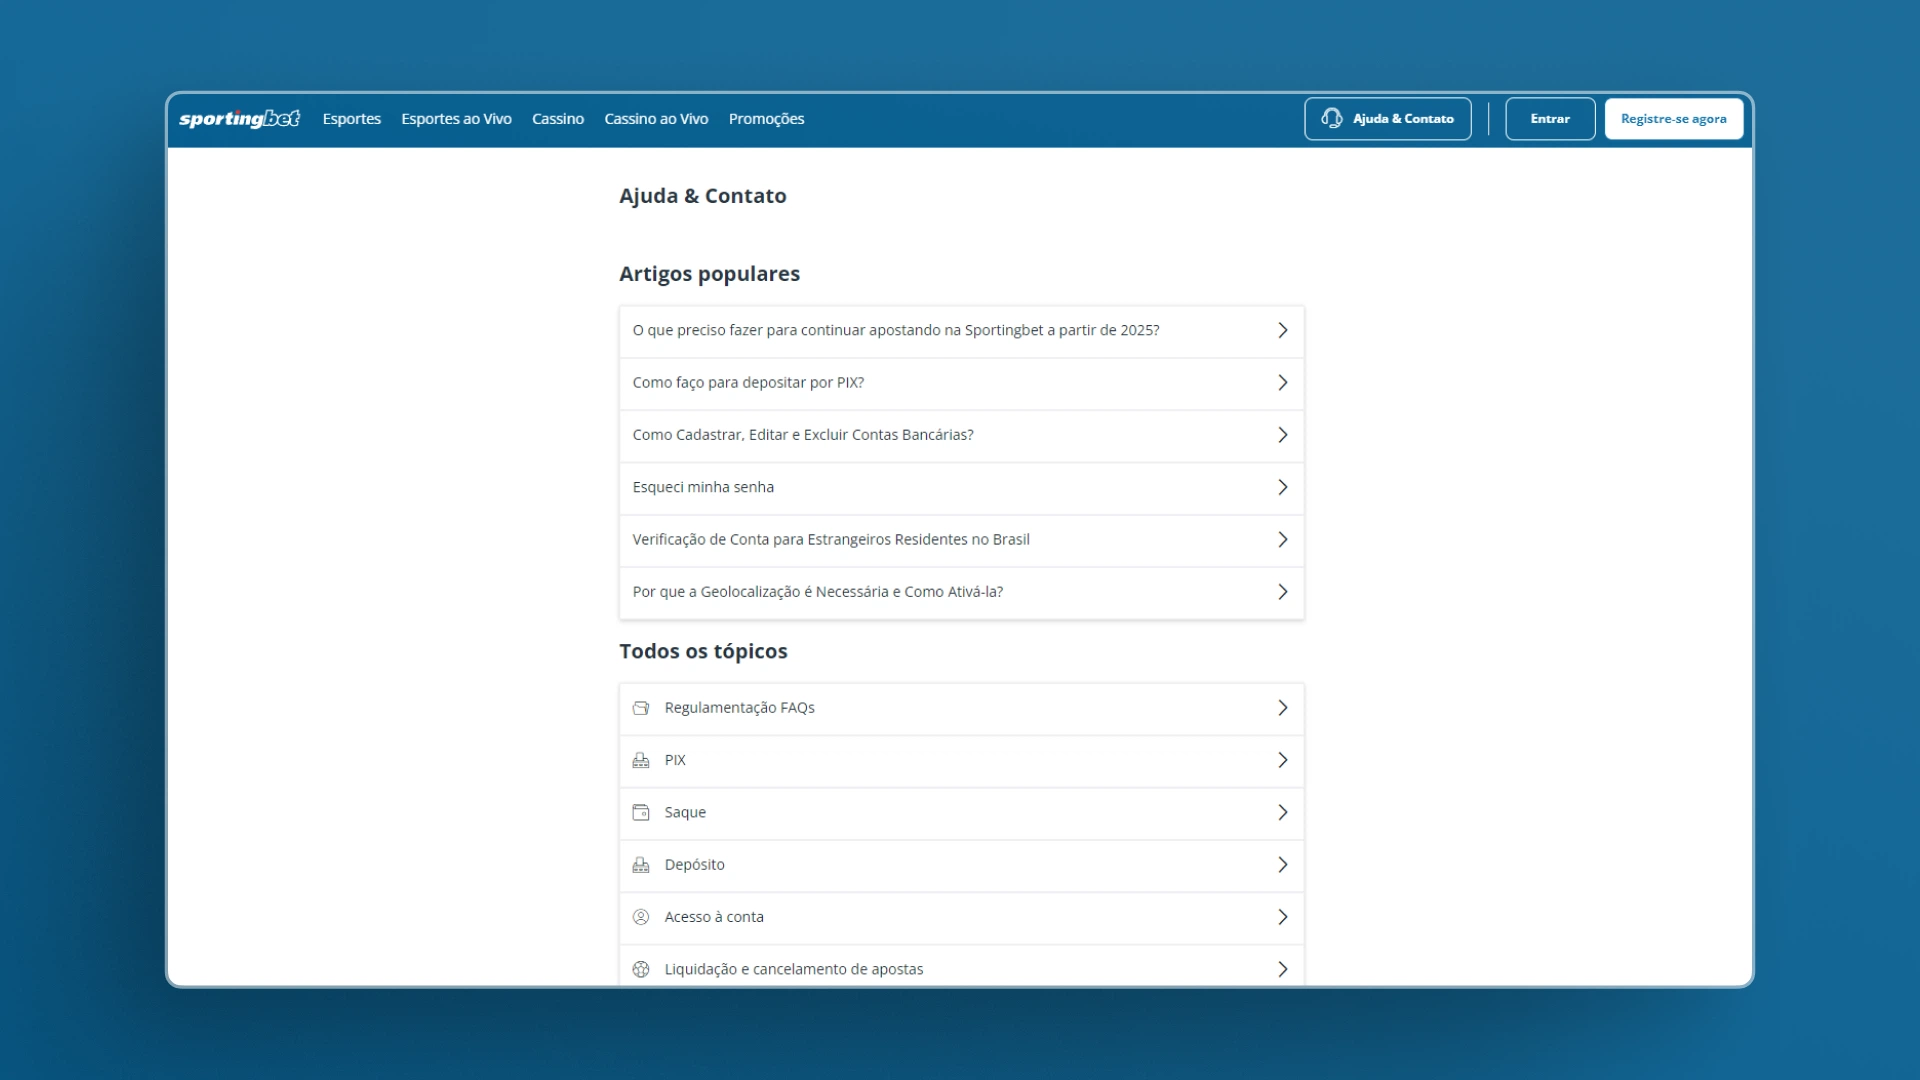
Task: Click the PIX topic icon
Action: pos(641,760)
